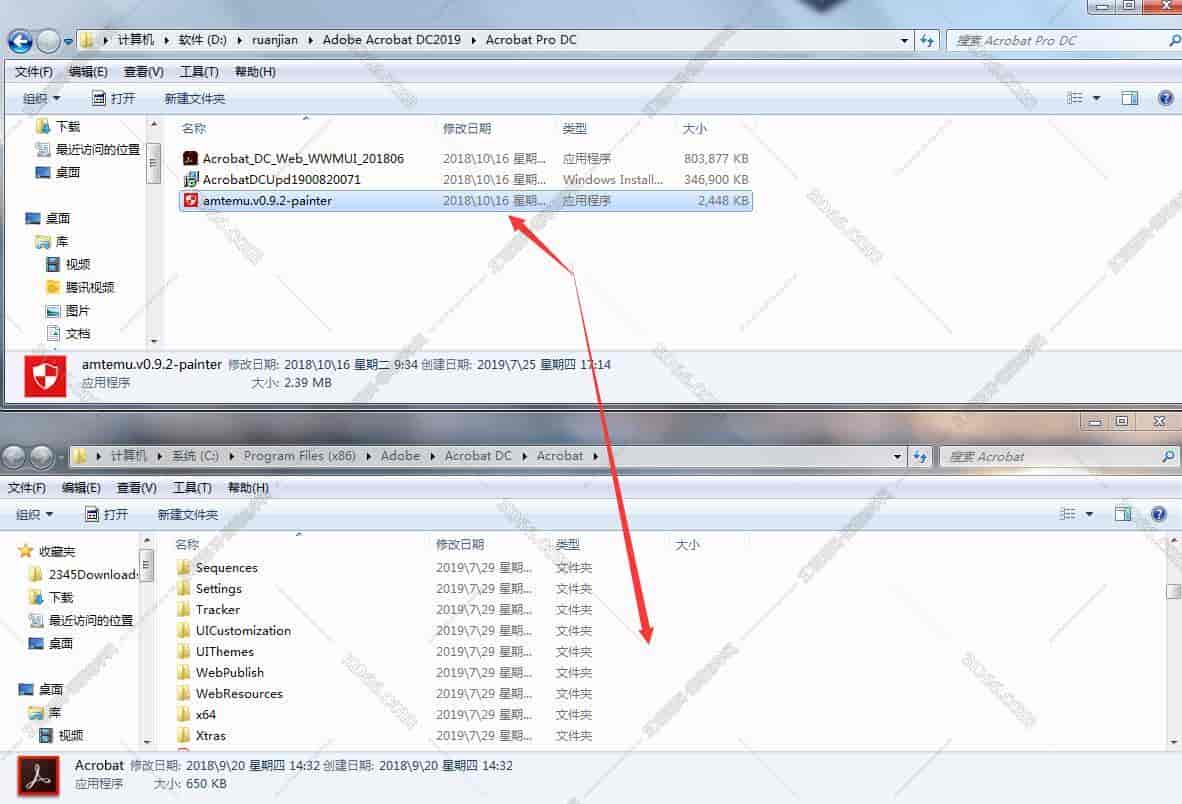The height and width of the screenshot is (804, 1182).
Task: Select the Acrobat_DC_Web_WWMUI_201806 file icon
Action: coord(190,158)
